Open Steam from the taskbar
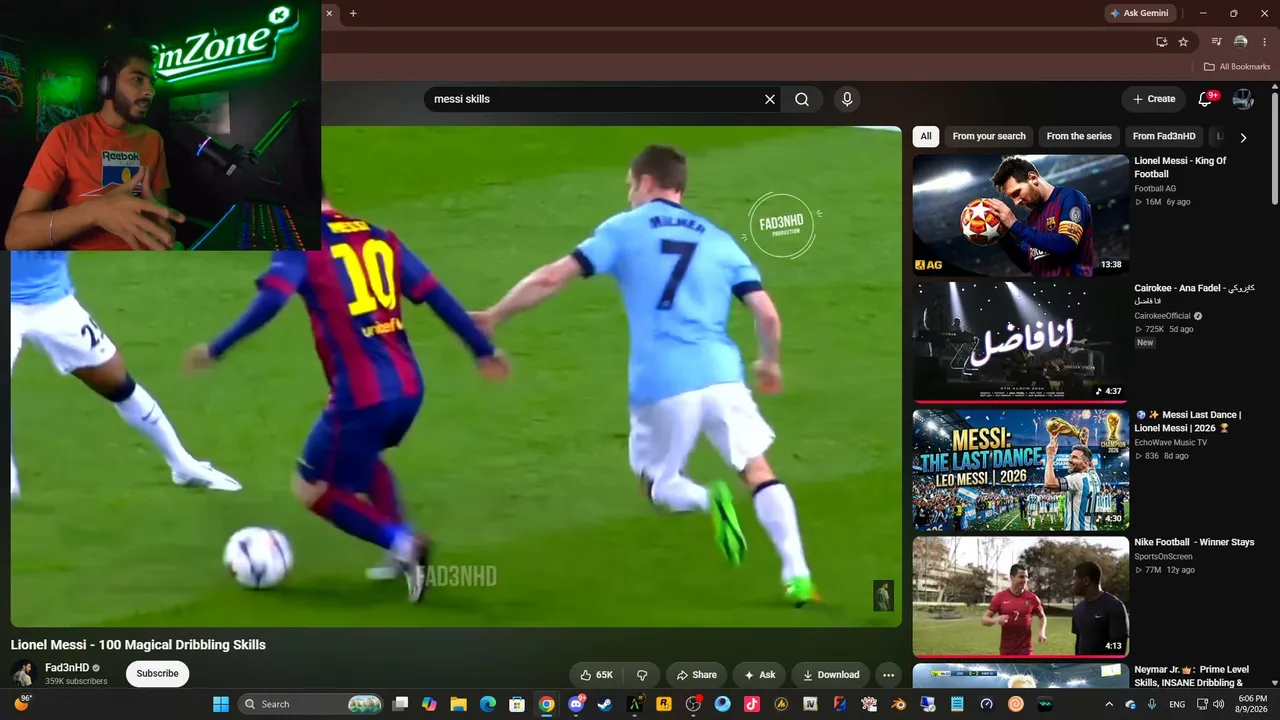This screenshot has width=1280, height=720. coord(605,704)
